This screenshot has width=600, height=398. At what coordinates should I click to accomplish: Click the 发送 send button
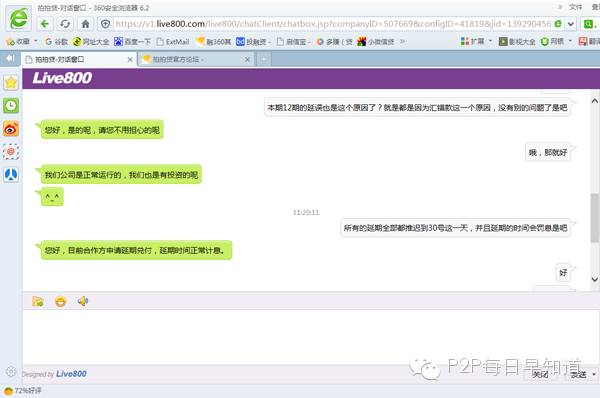tap(578, 374)
